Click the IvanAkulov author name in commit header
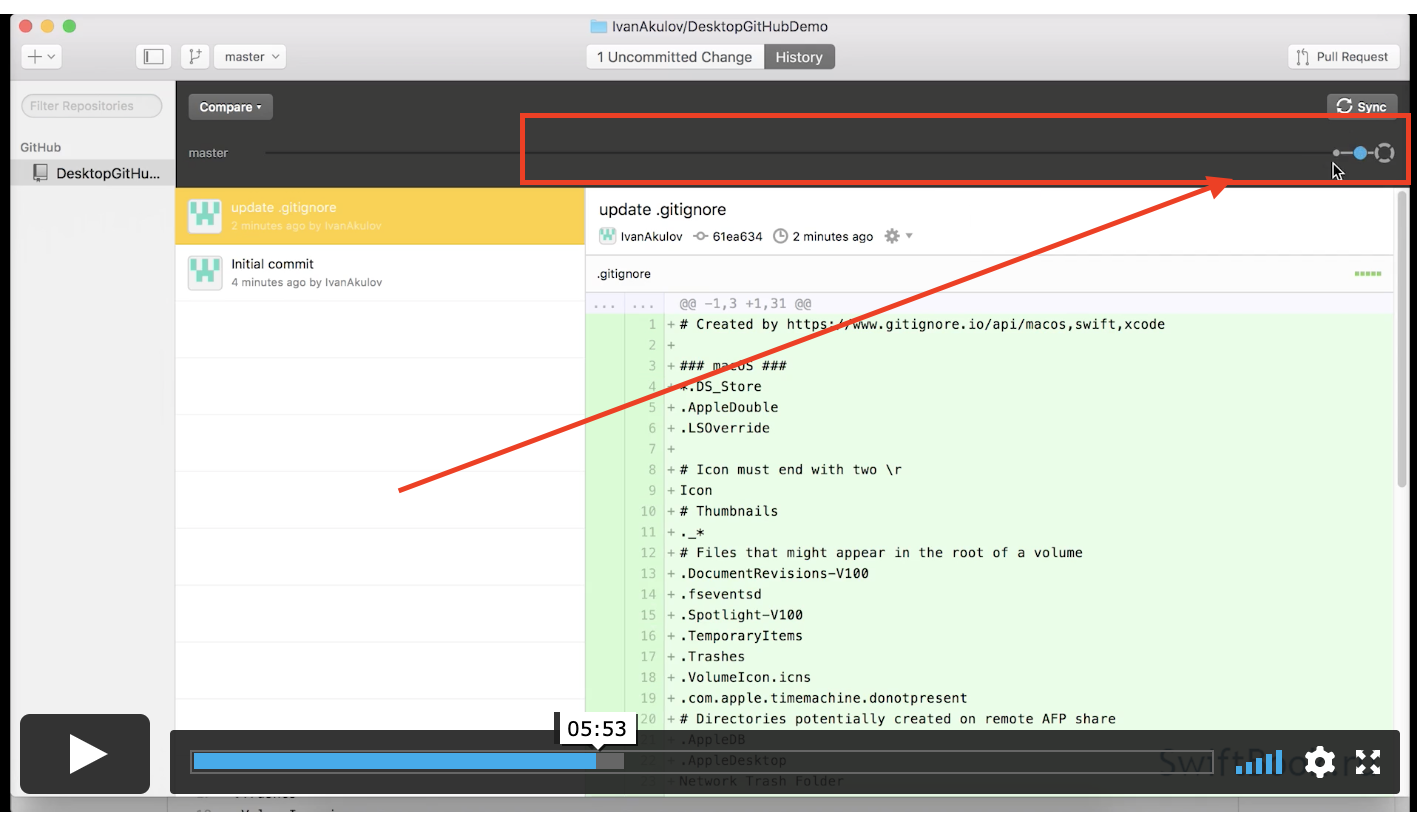The width and height of the screenshot is (1417, 815). pos(652,237)
